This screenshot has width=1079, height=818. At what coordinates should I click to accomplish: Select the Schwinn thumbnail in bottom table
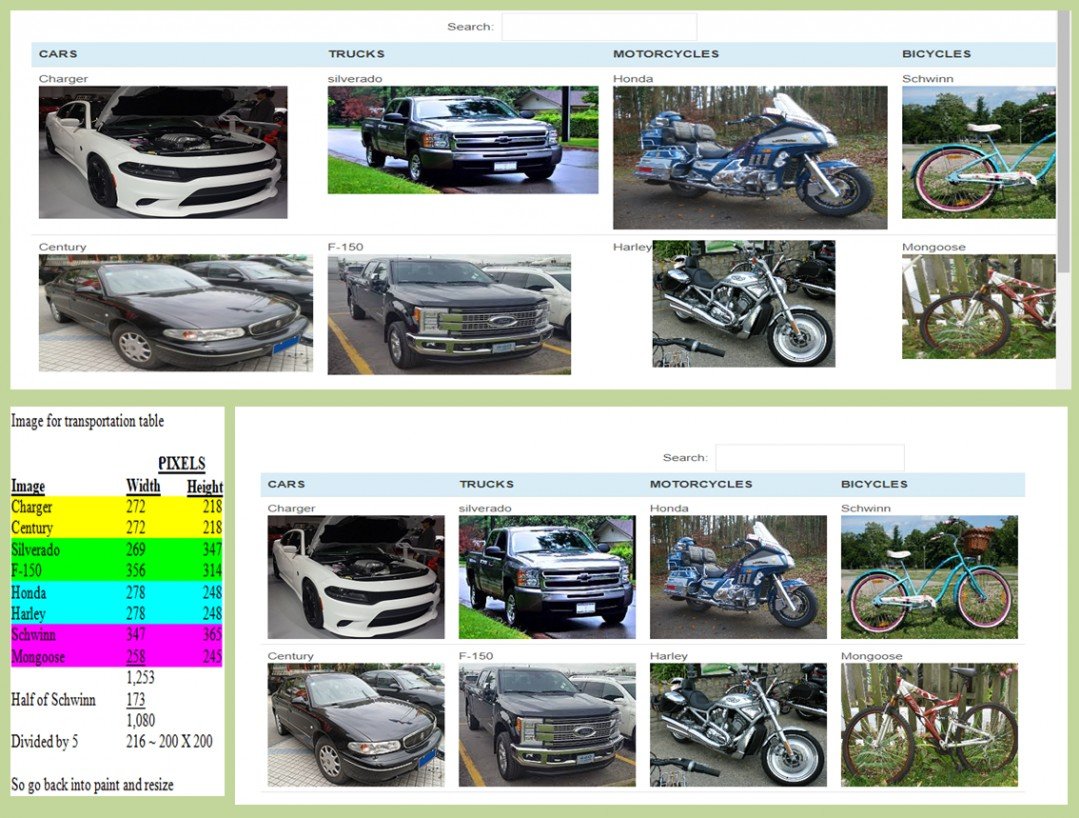point(929,577)
